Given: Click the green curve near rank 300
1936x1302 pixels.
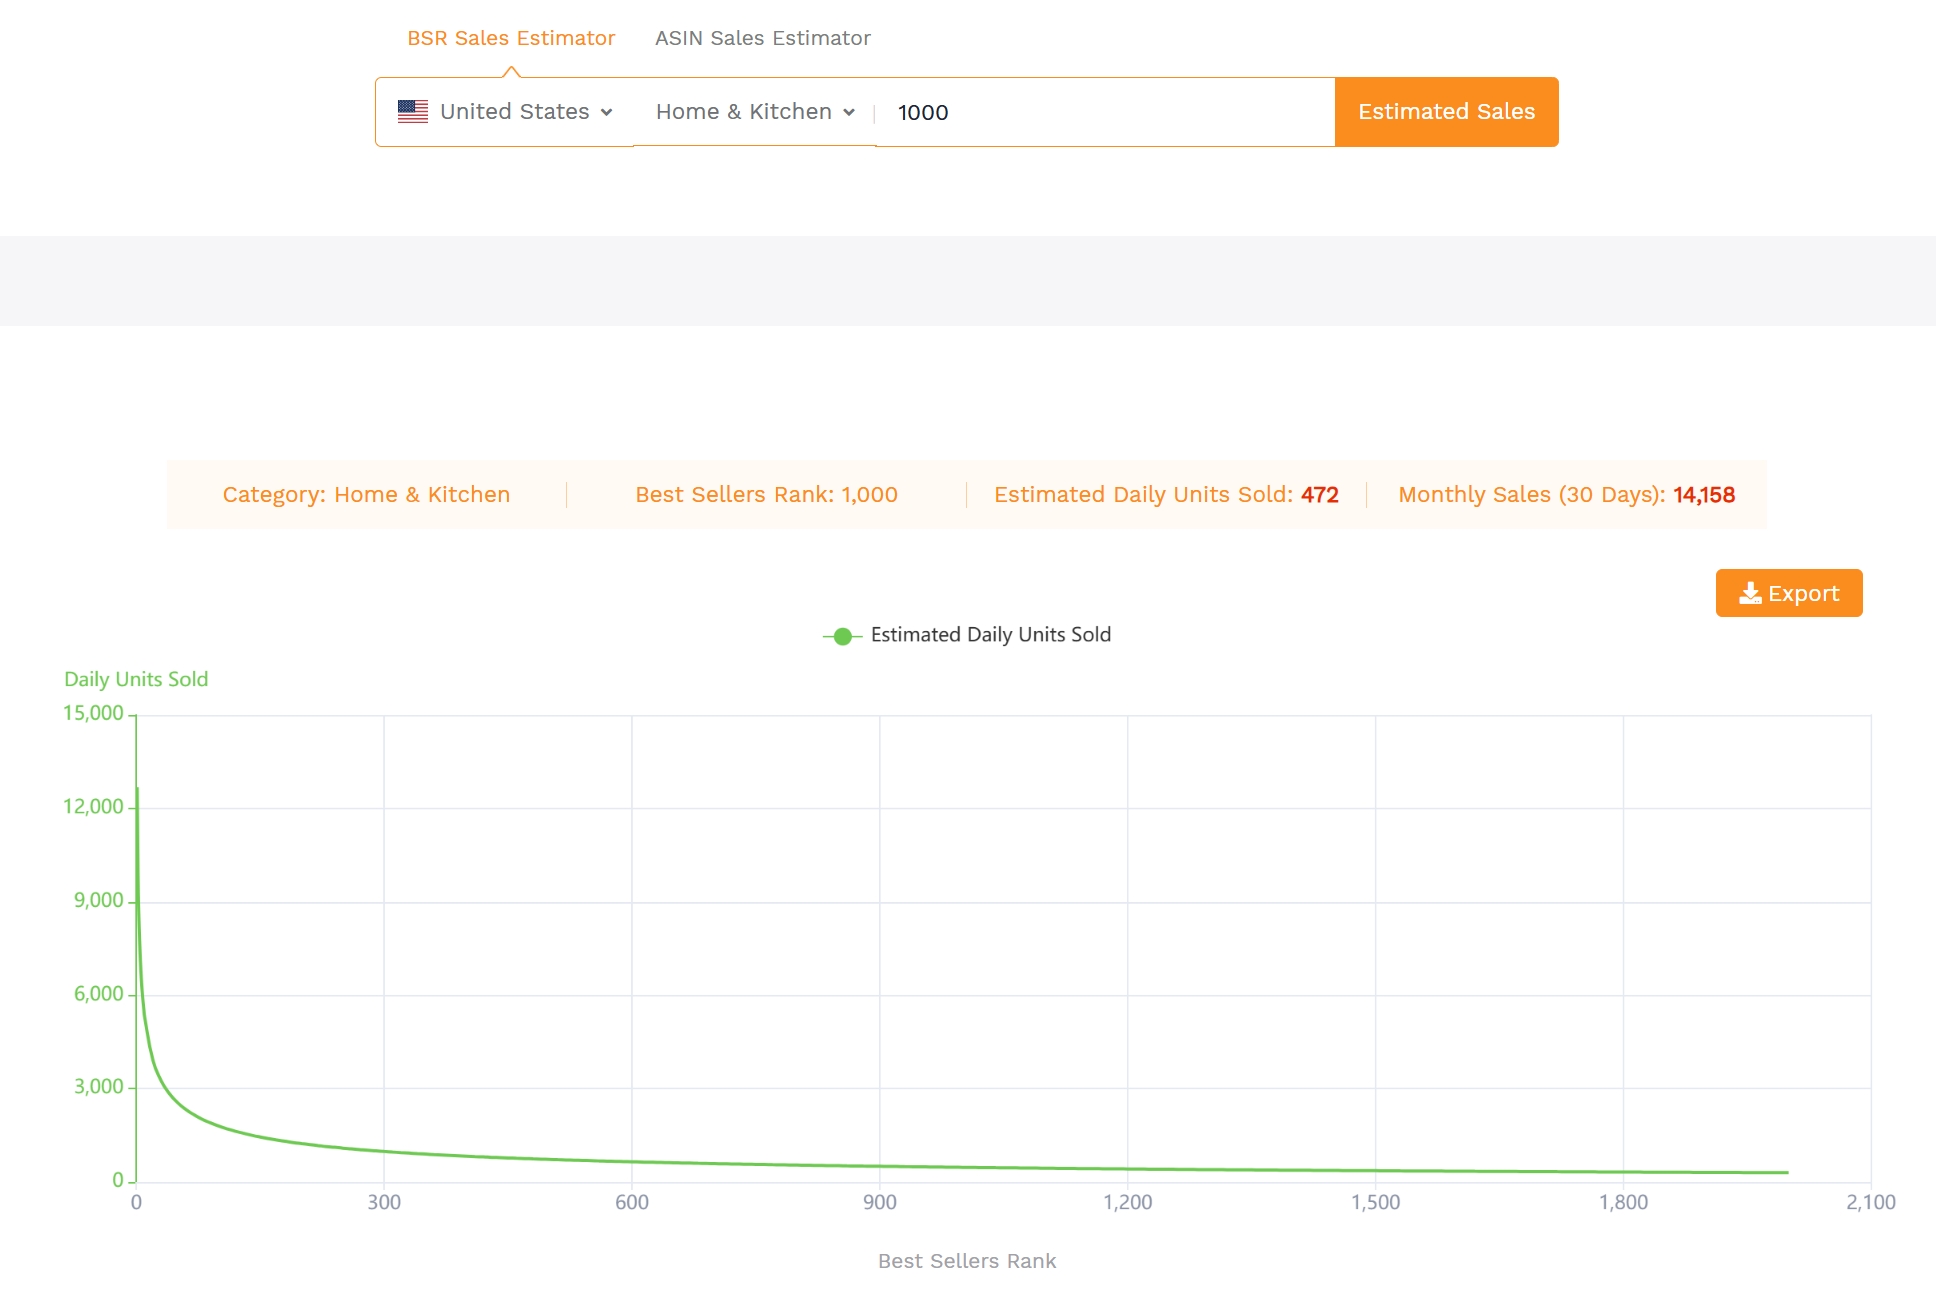Looking at the screenshot, I should pos(384,1151).
